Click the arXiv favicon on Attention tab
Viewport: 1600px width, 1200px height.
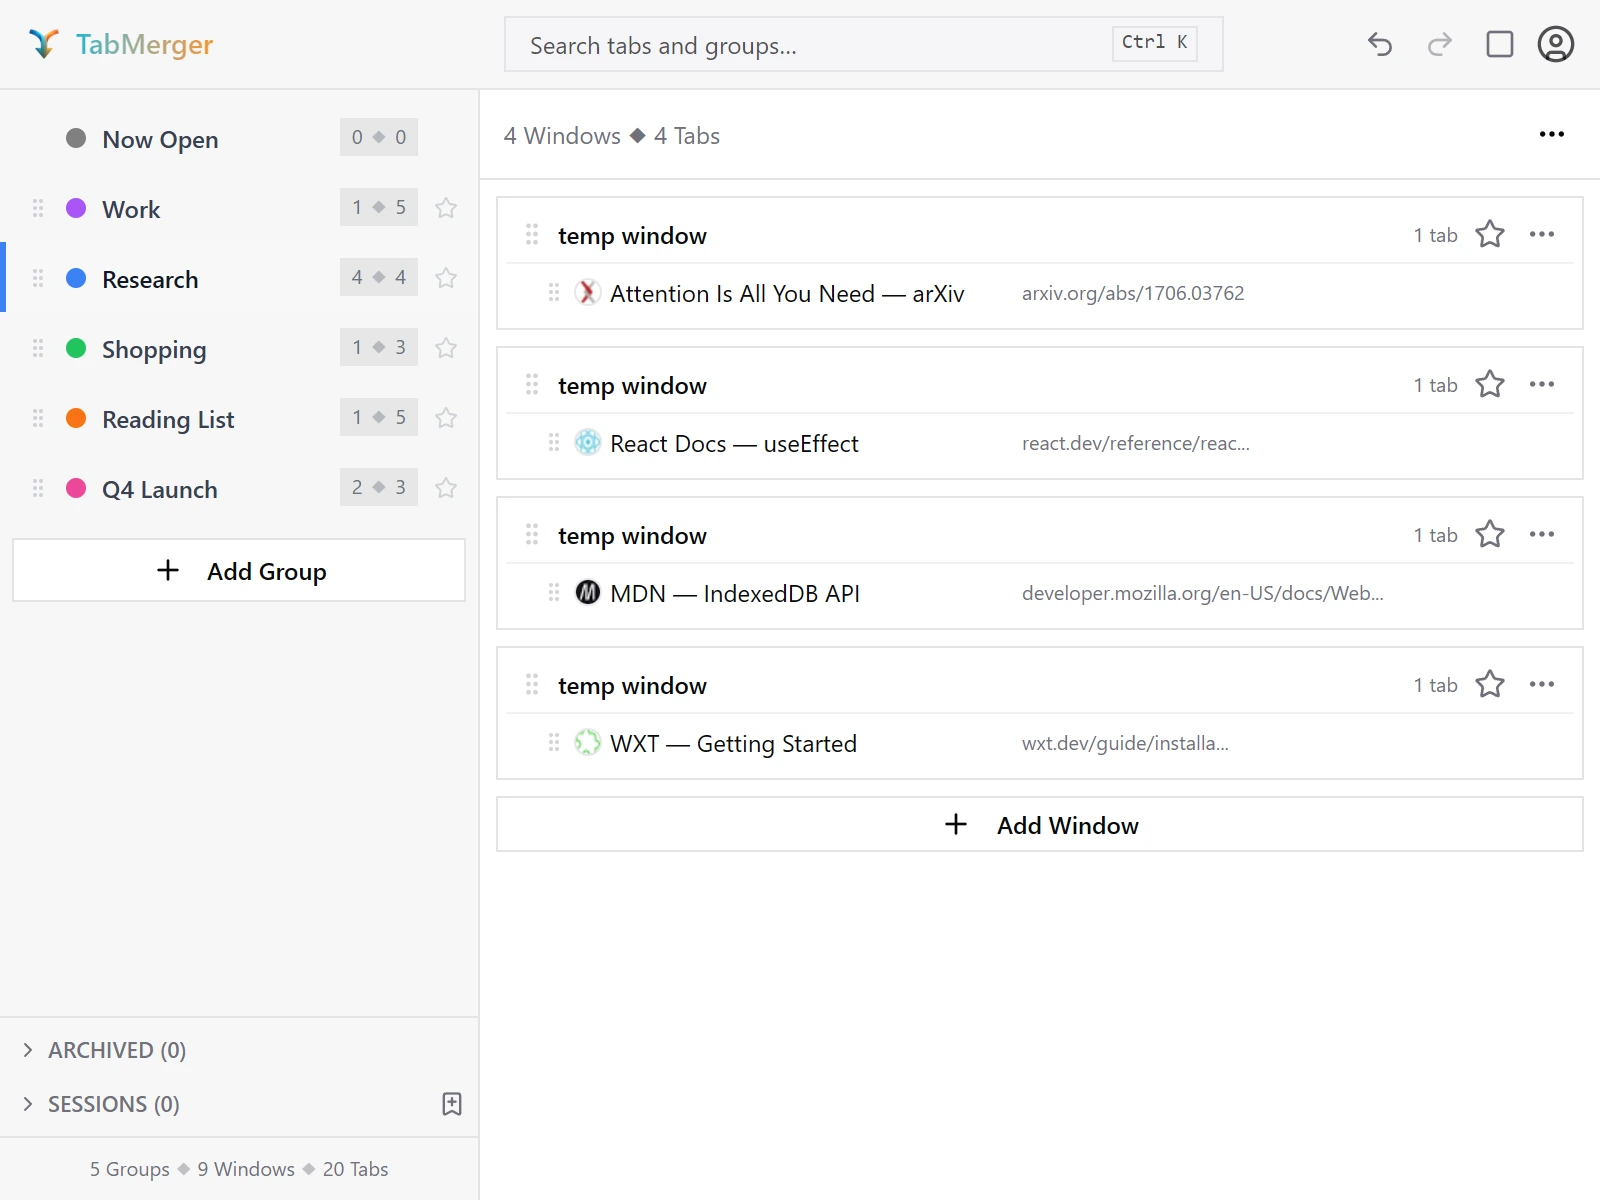coord(588,293)
